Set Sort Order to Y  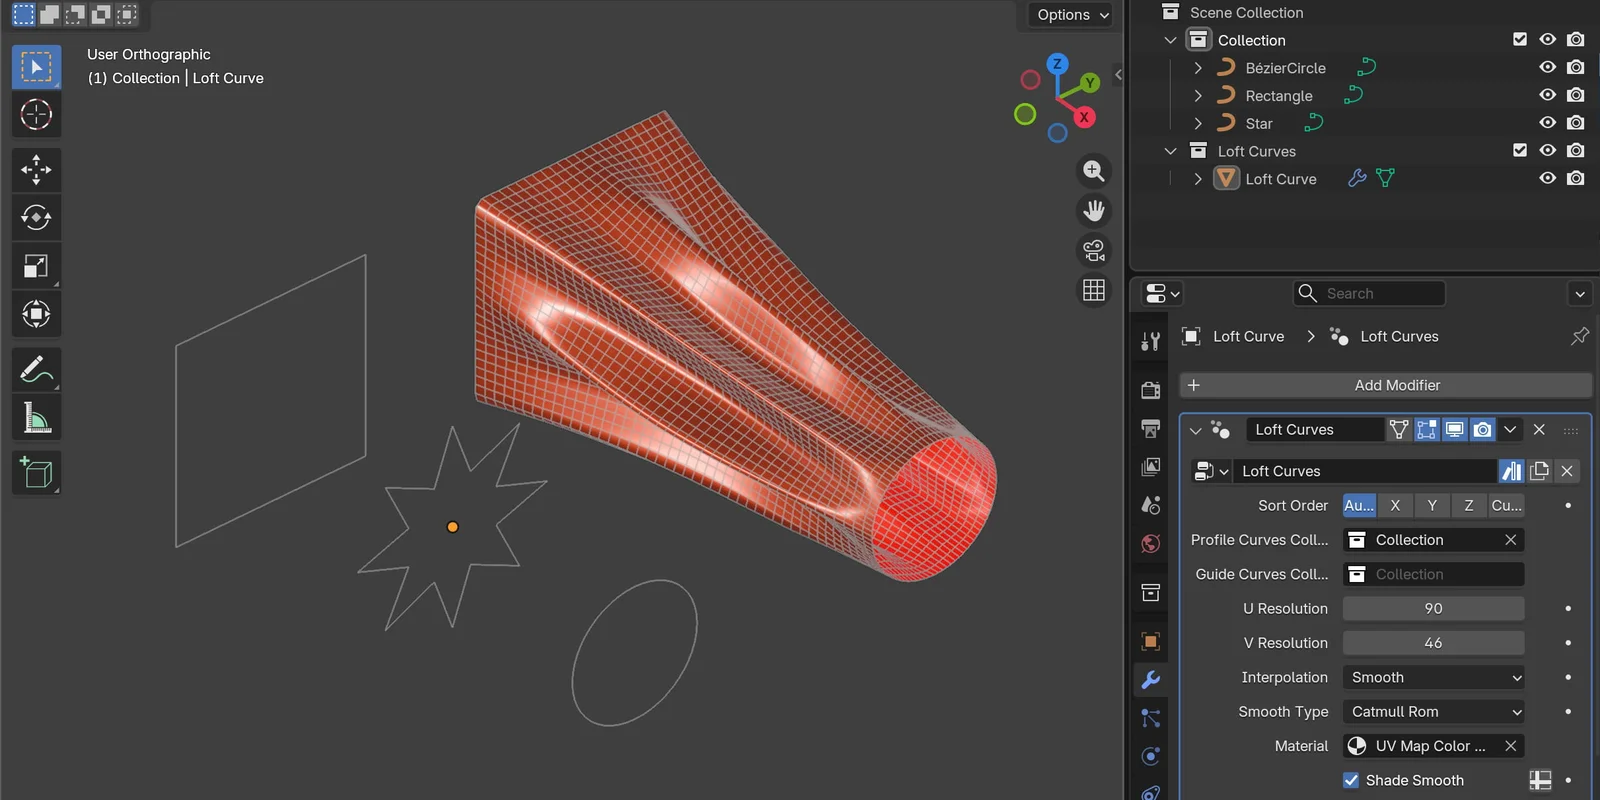pos(1432,506)
